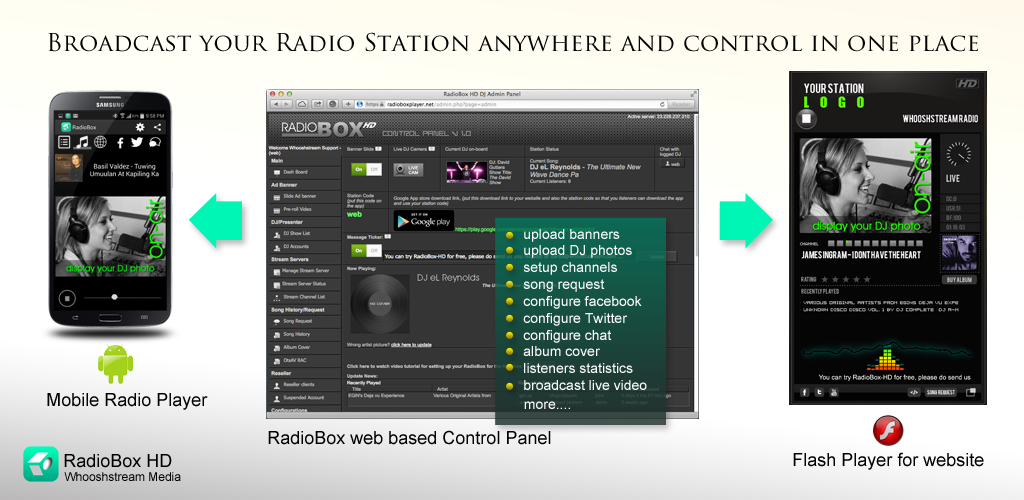Rate song with first star in Flash player

(x=825, y=279)
